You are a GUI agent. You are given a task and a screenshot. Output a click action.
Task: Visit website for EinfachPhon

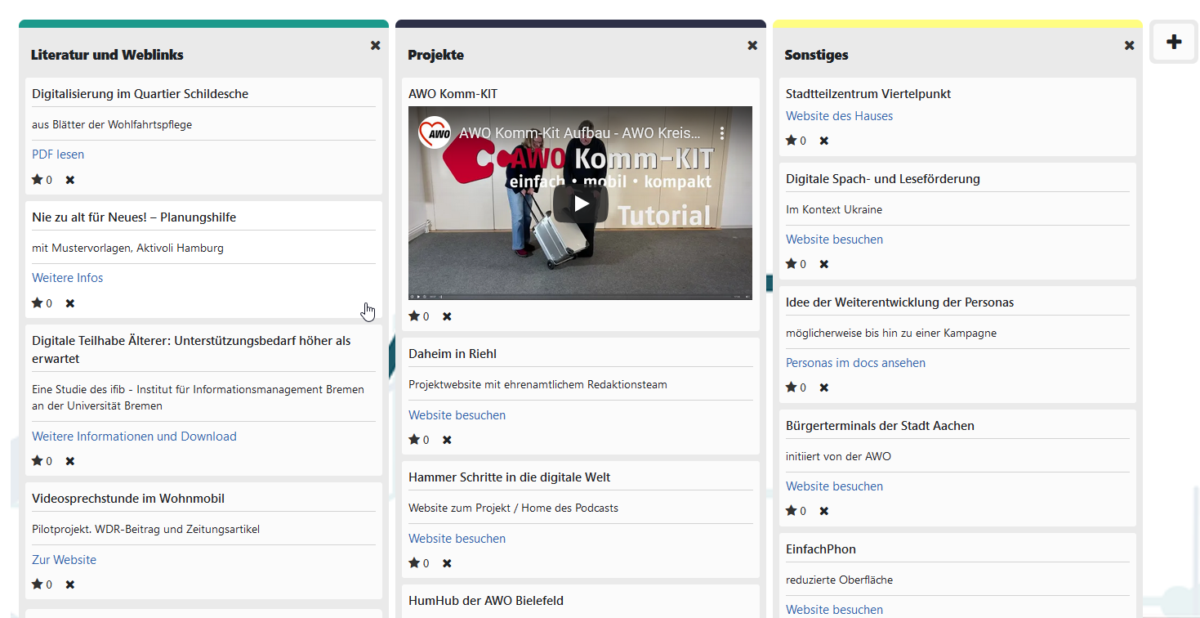pos(834,609)
